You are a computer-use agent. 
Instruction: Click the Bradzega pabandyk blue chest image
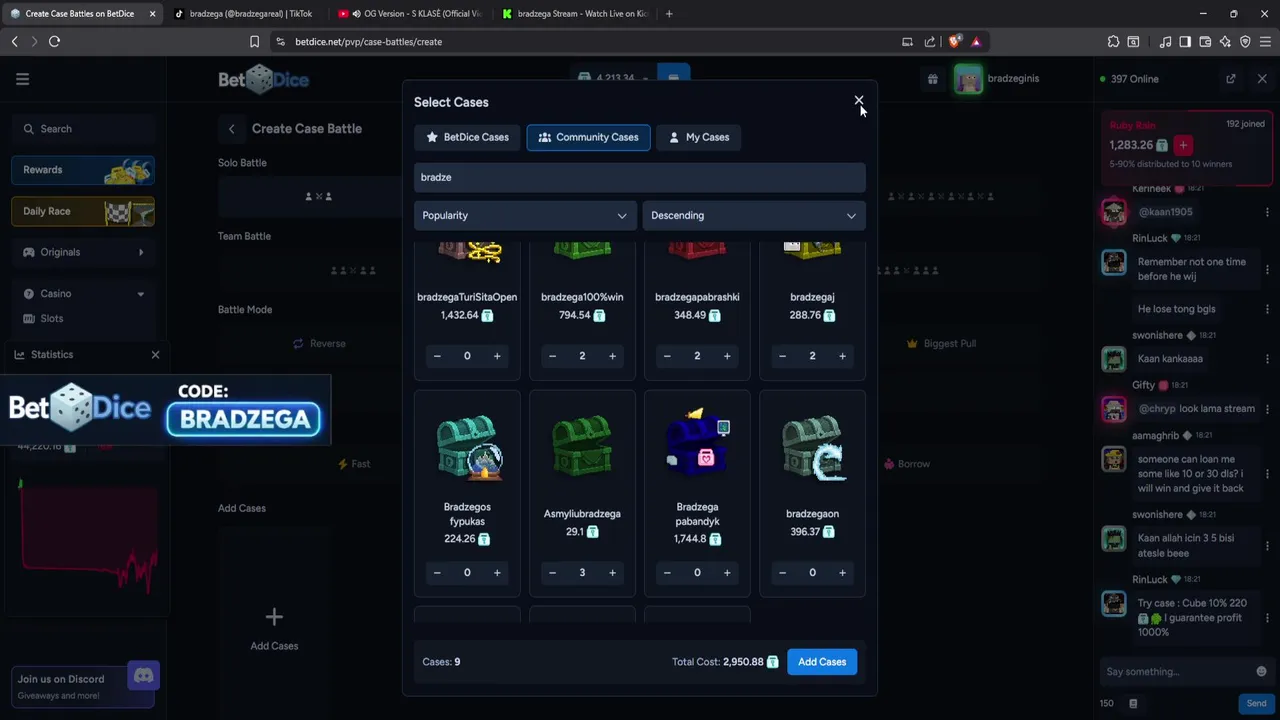697,442
